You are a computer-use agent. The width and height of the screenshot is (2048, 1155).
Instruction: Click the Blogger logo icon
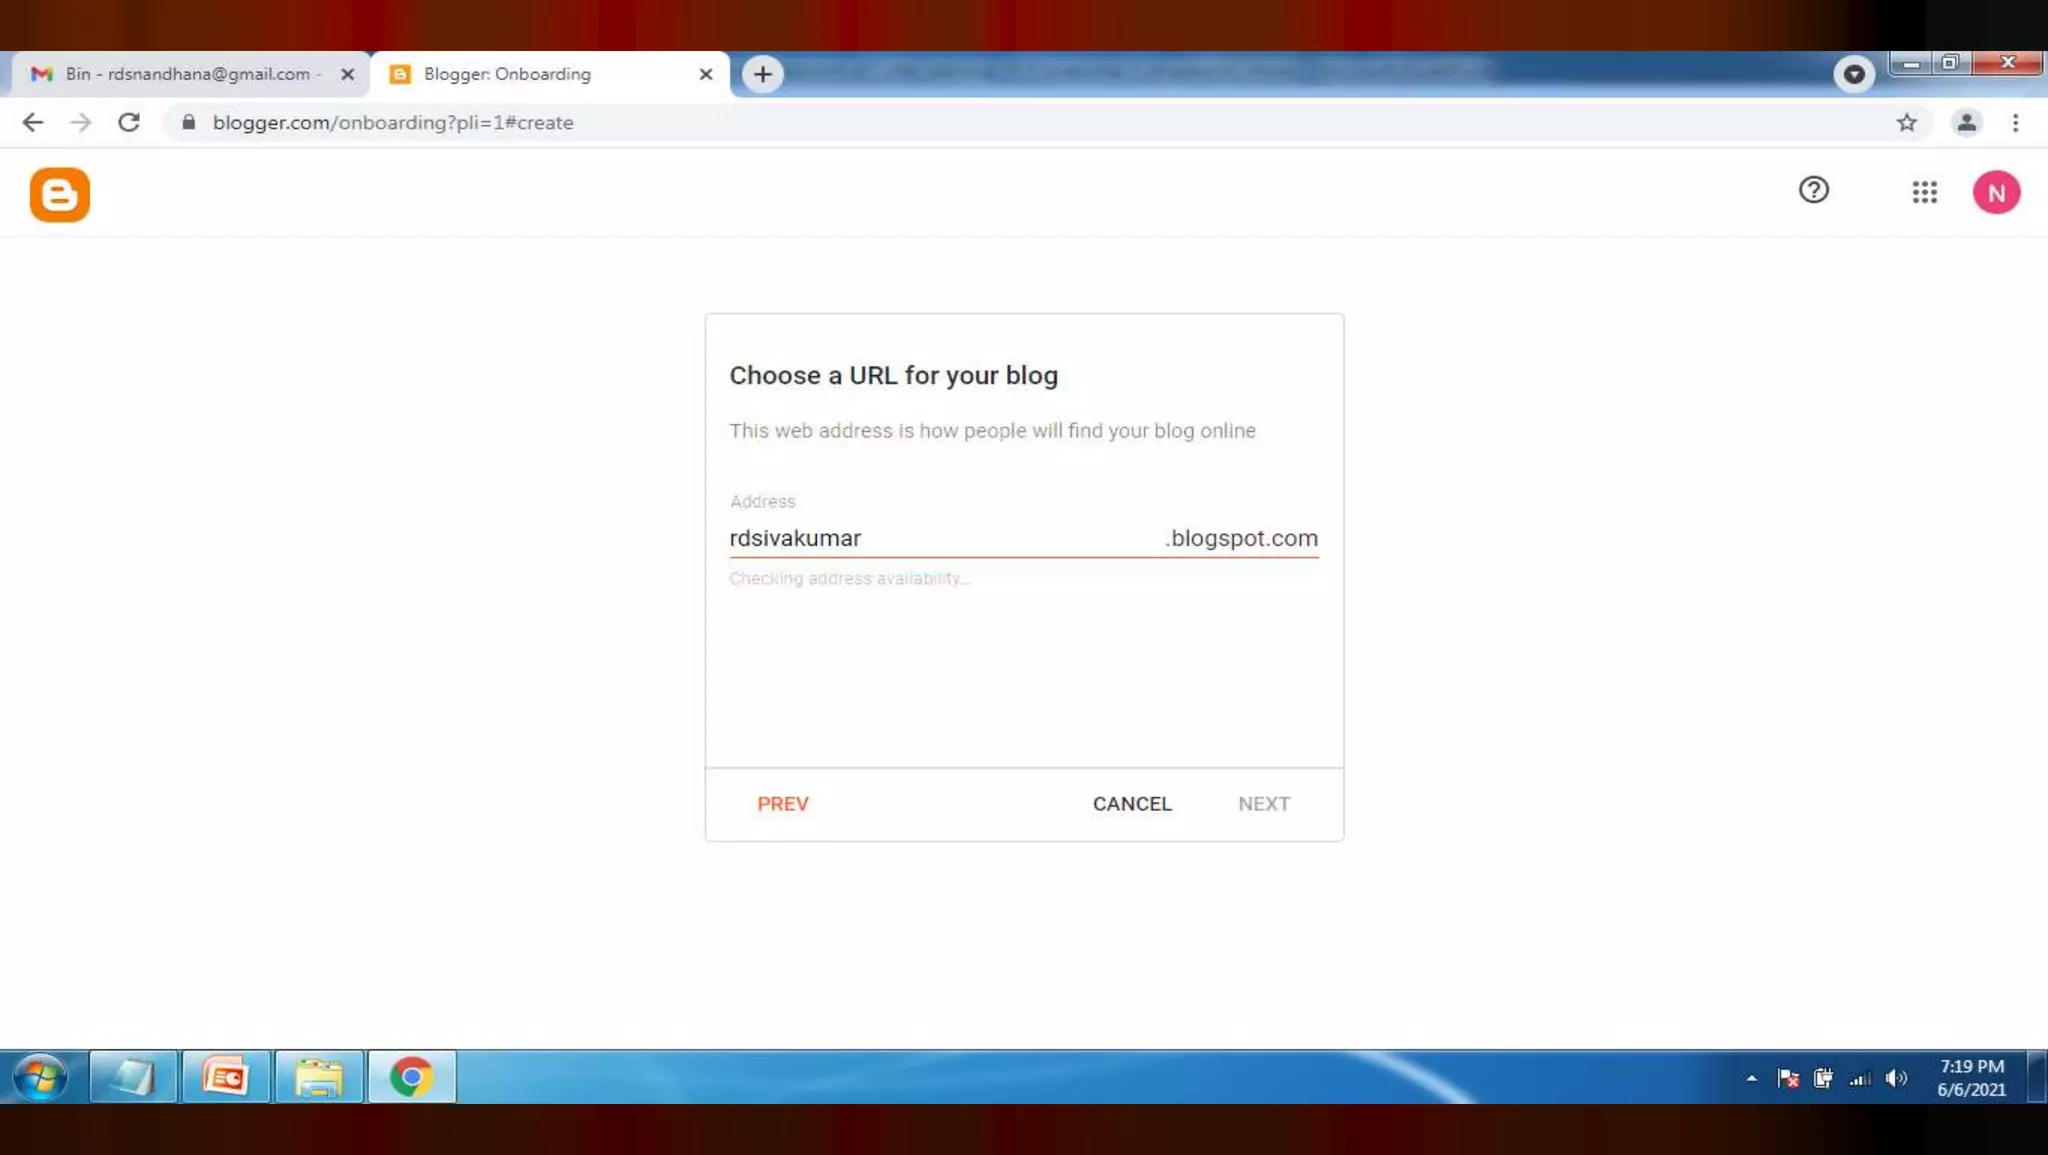click(x=60, y=195)
